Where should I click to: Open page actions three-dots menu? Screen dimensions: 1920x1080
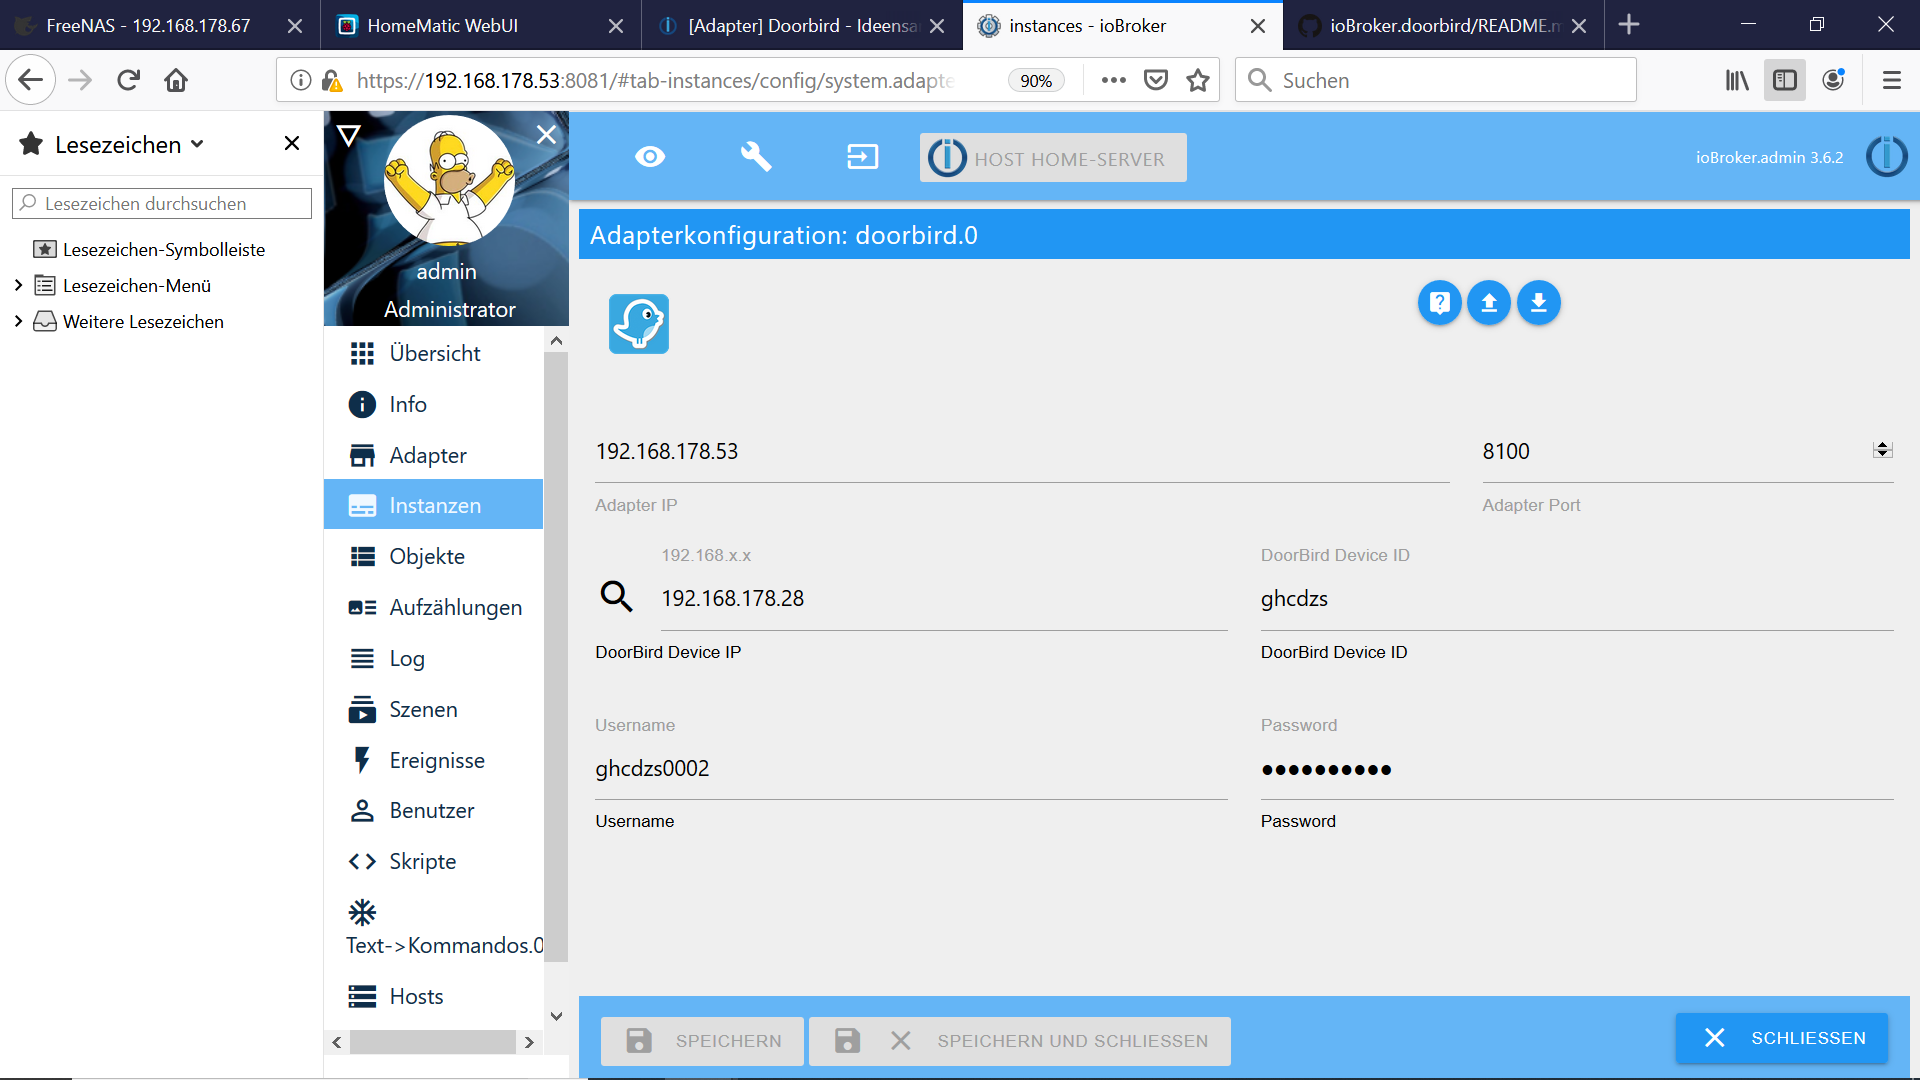[x=1113, y=80]
